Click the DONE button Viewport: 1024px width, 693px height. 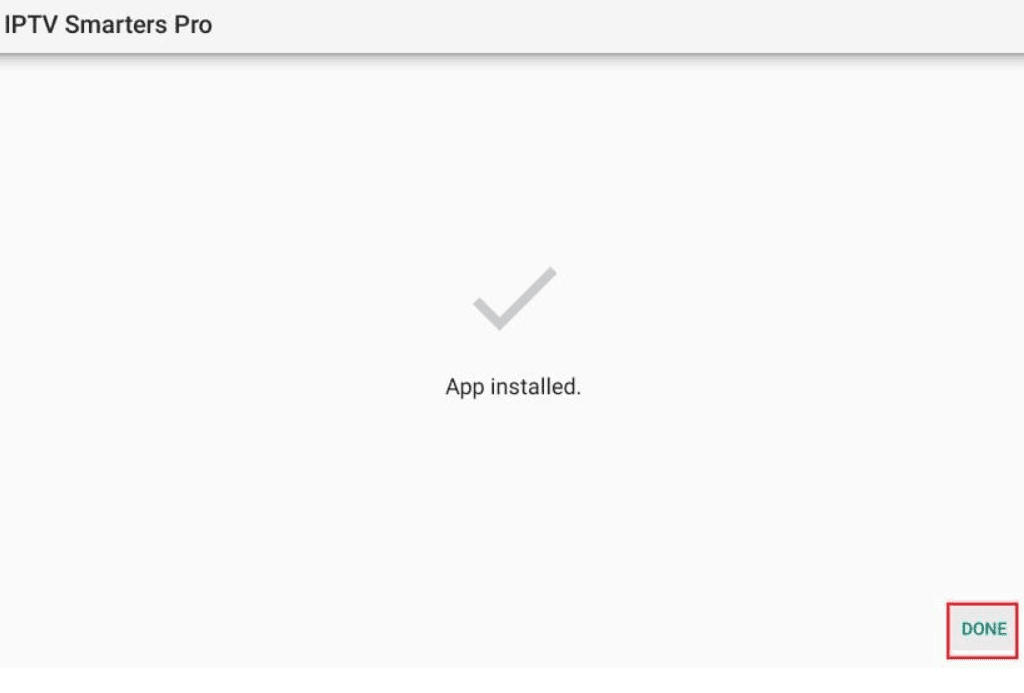click(983, 630)
